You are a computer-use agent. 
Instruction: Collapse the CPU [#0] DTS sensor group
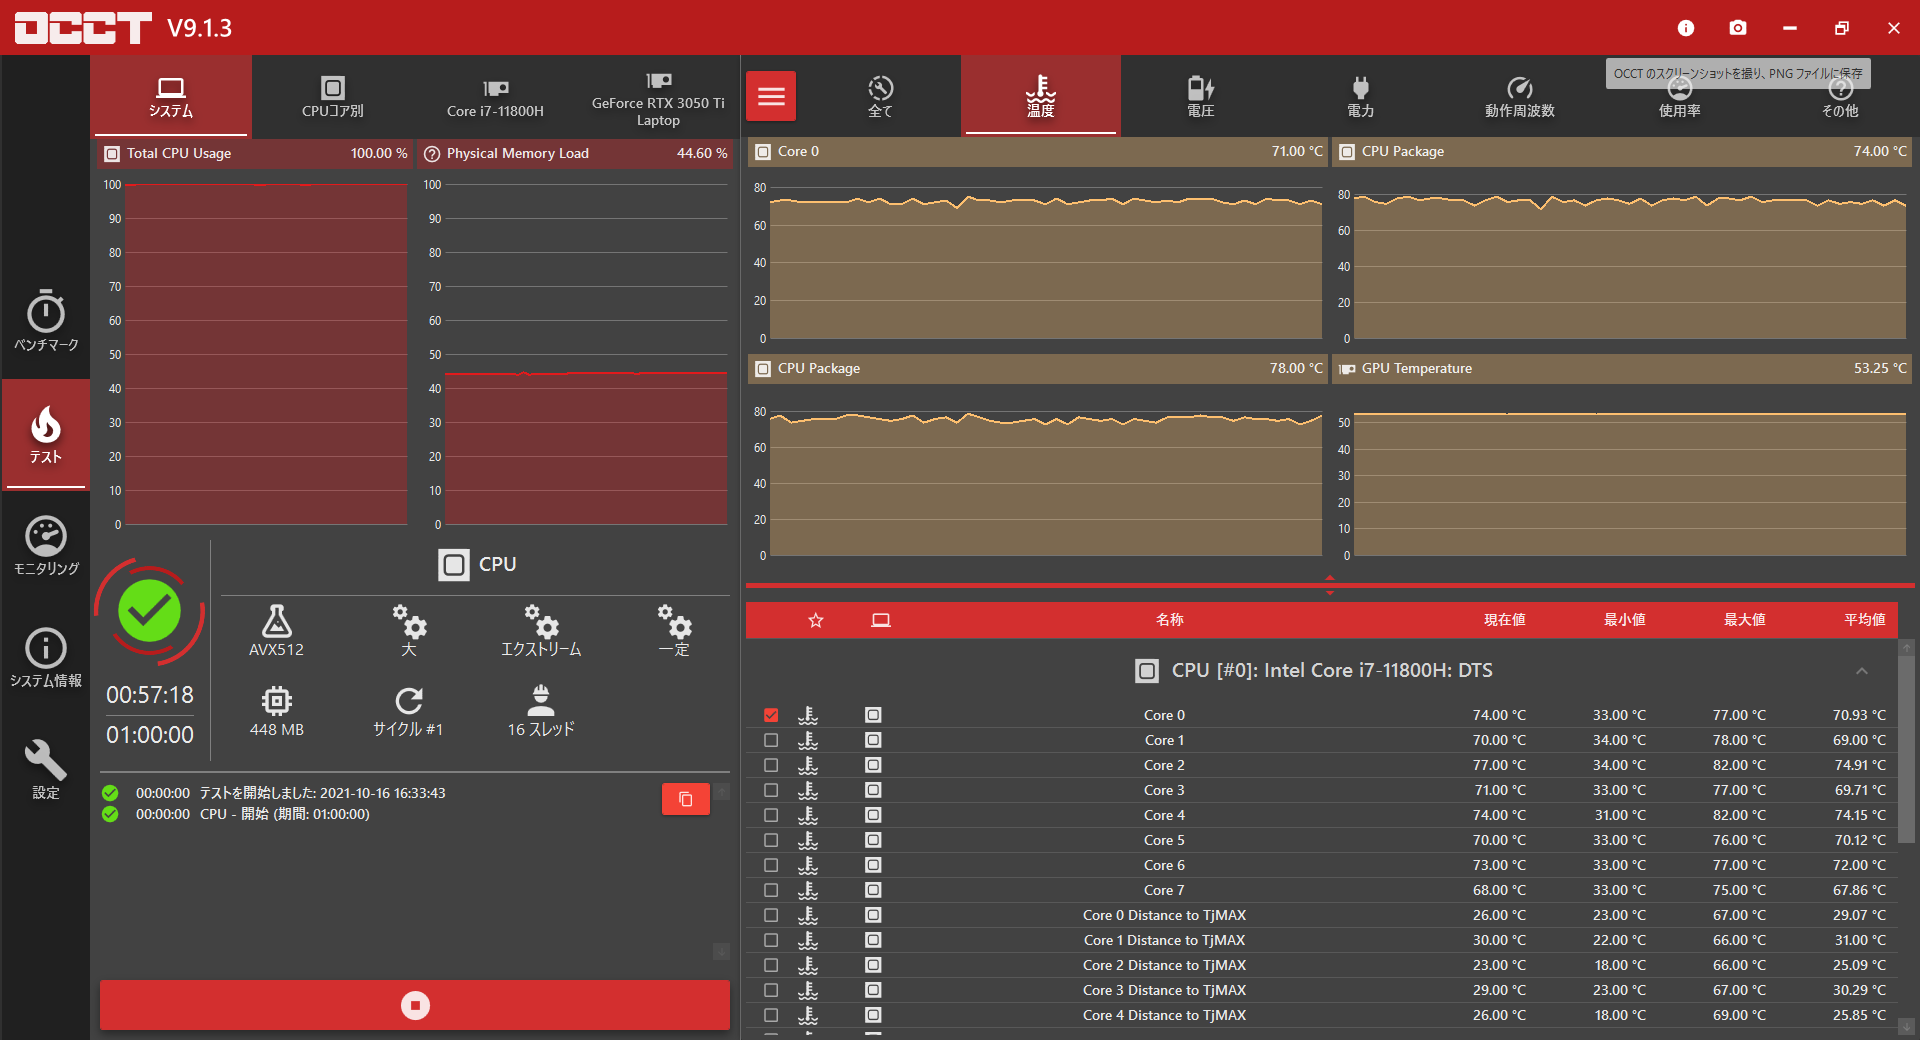coord(1862,671)
